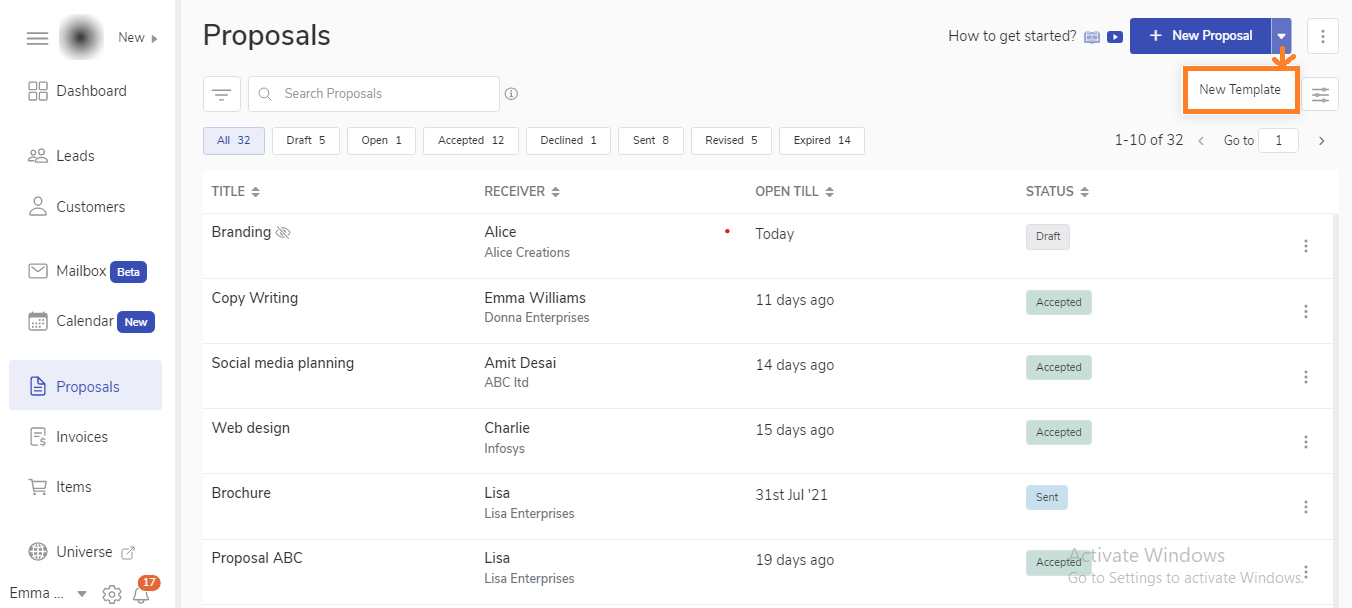
Task: Open column settings sliders icon
Action: (x=1321, y=94)
